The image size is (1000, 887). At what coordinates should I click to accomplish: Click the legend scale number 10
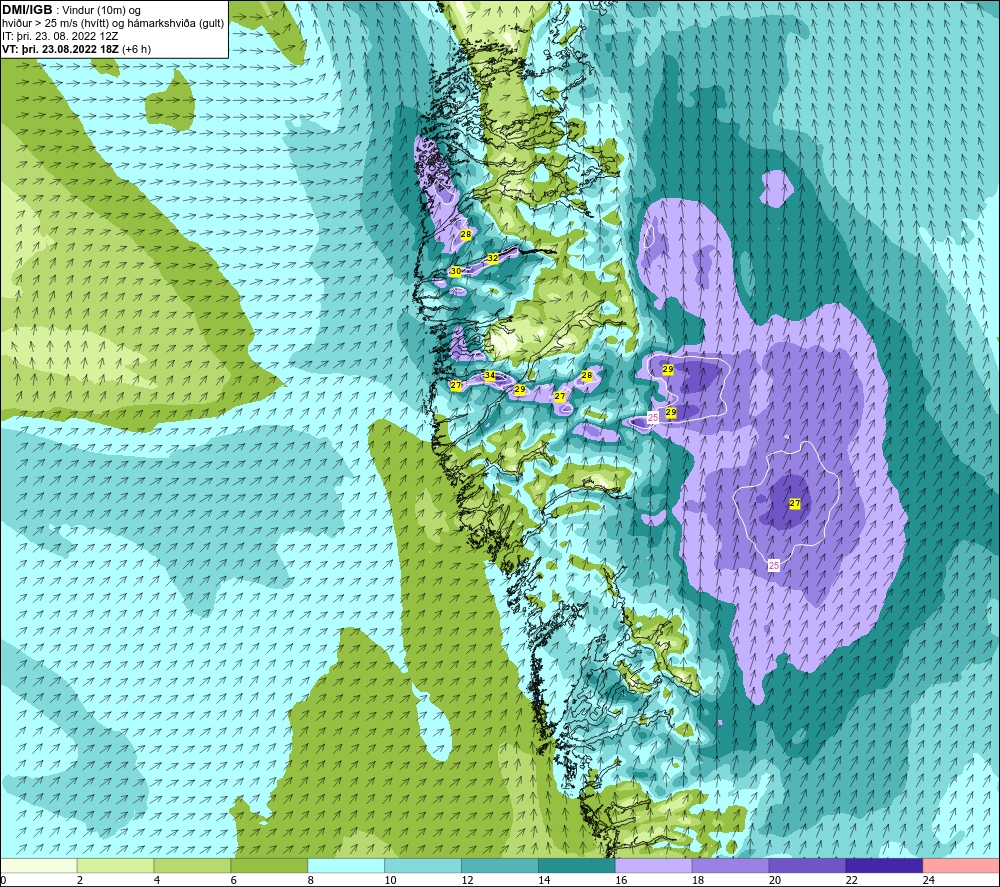[390, 880]
